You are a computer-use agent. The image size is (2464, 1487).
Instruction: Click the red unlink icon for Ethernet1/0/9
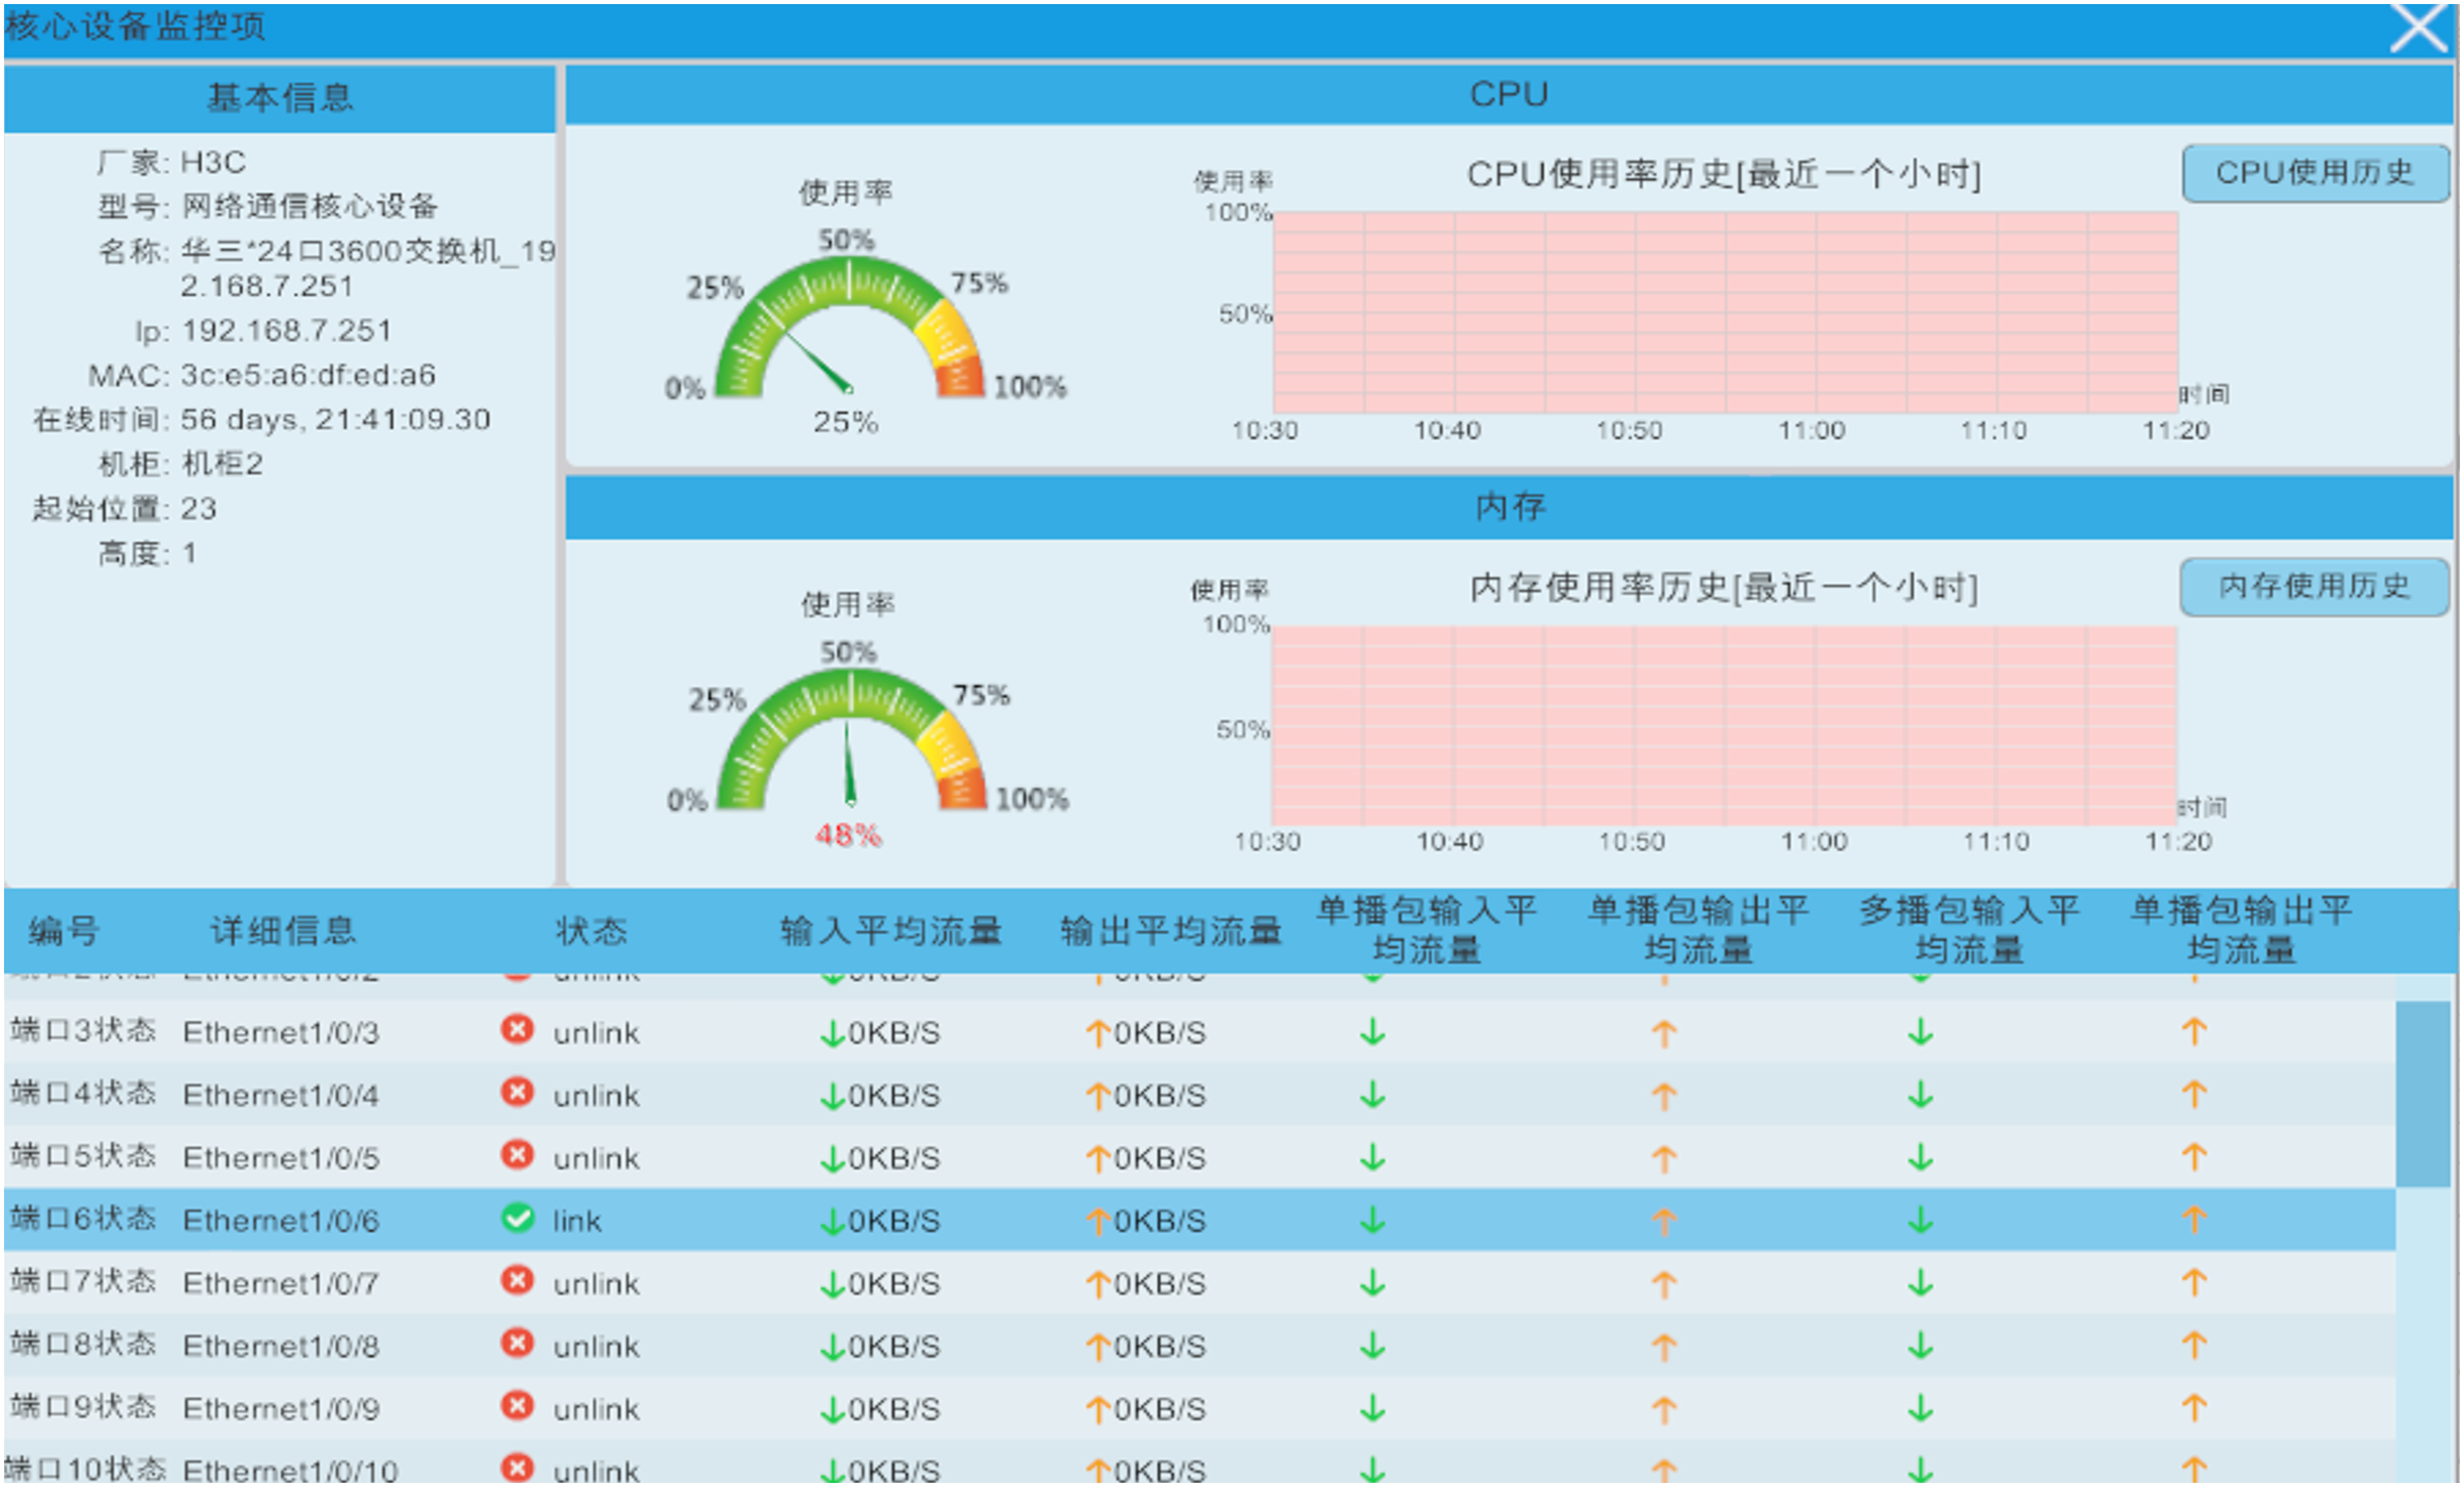[517, 1406]
